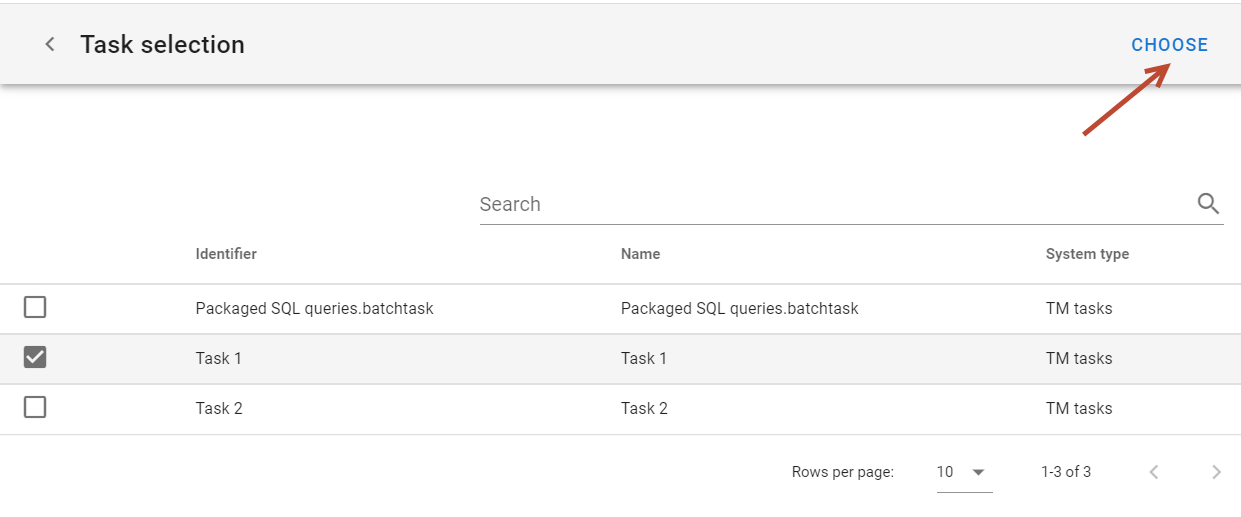This screenshot has height=517, width=1241.
Task: Check the Task 2 checkbox
Action: click(x=35, y=408)
